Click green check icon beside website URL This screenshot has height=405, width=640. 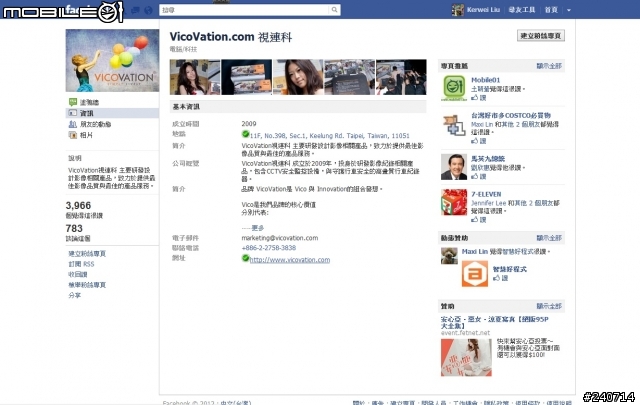[x=245, y=258]
